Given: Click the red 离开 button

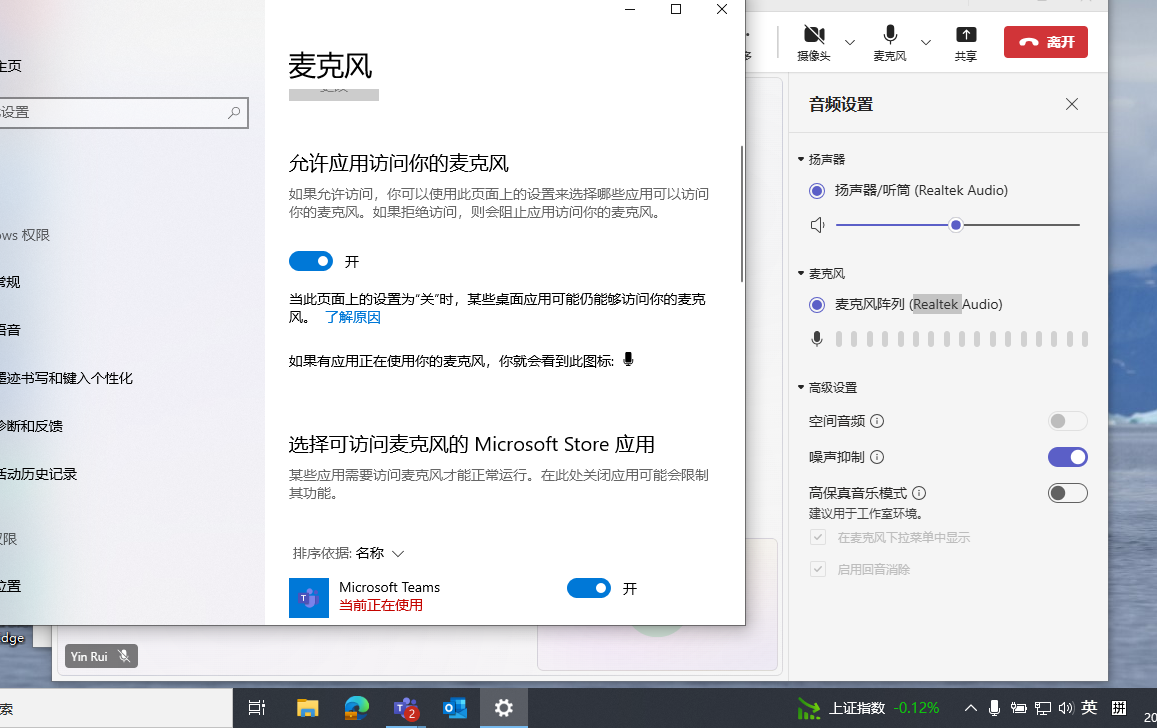Looking at the screenshot, I should coord(1045,42).
